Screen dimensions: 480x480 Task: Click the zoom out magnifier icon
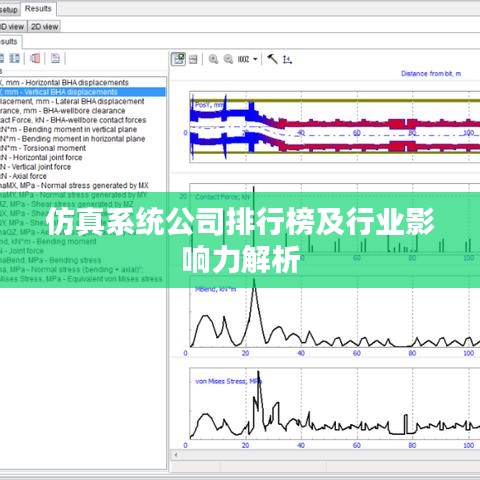(x=228, y=59)
